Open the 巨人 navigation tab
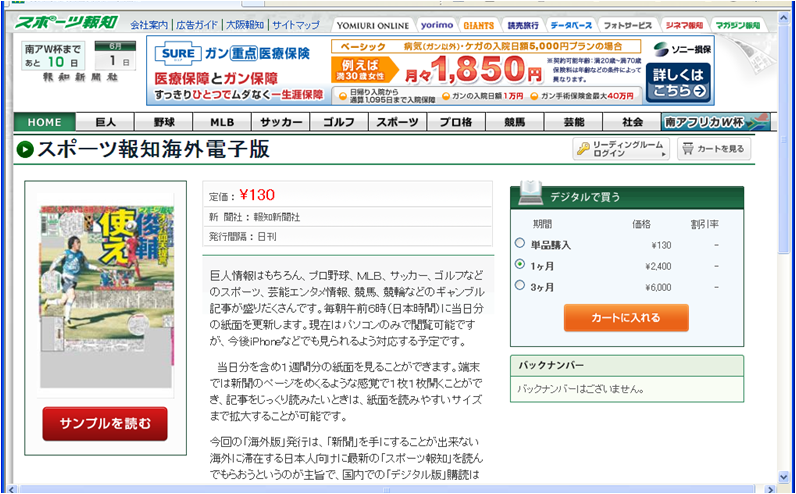Viewport: 796px width, 494px height. click(x=105, y=122)
